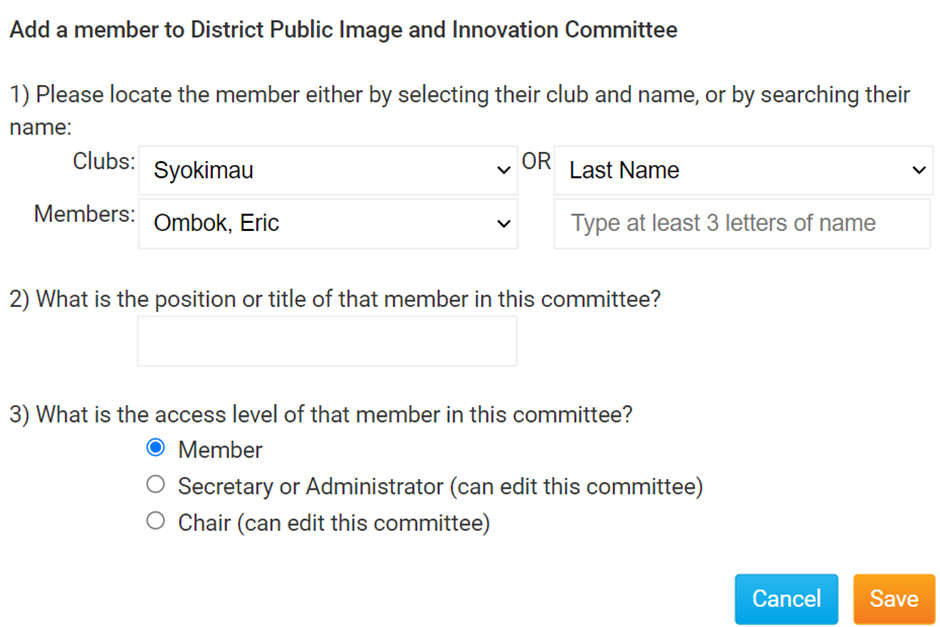Screen dimensions: 940x627
Task: Click the "Chair (can edit this committee)" label
Action: [334, 523]
